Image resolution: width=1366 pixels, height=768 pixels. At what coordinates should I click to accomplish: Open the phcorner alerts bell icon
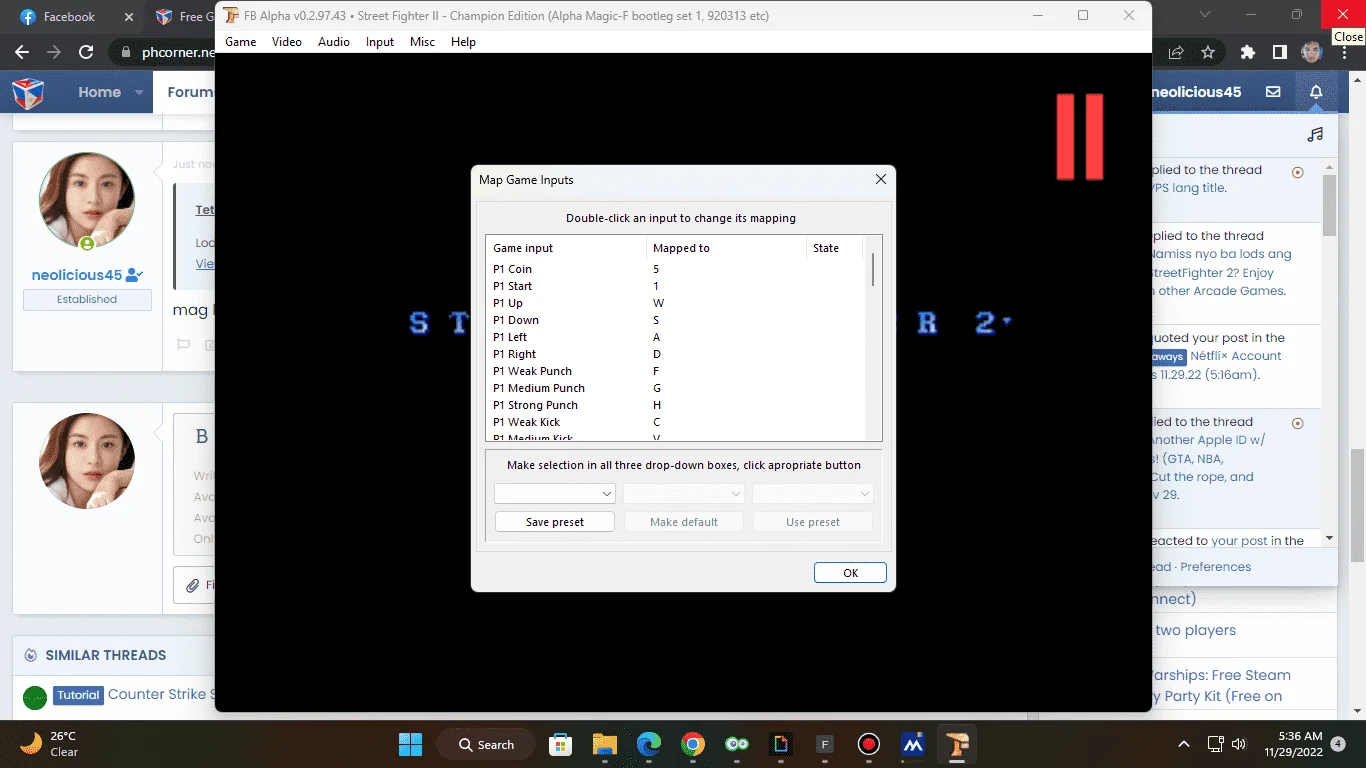pos(1316,92)
